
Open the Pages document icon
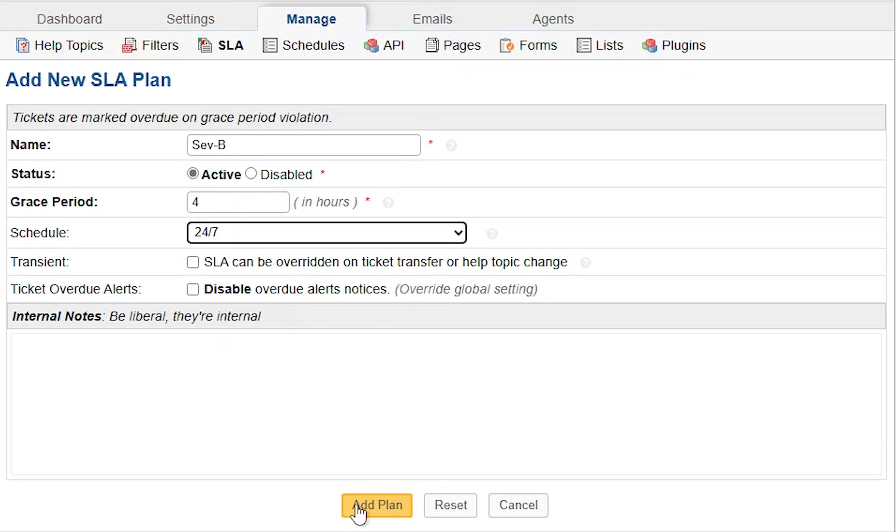(x=432, y=46)
